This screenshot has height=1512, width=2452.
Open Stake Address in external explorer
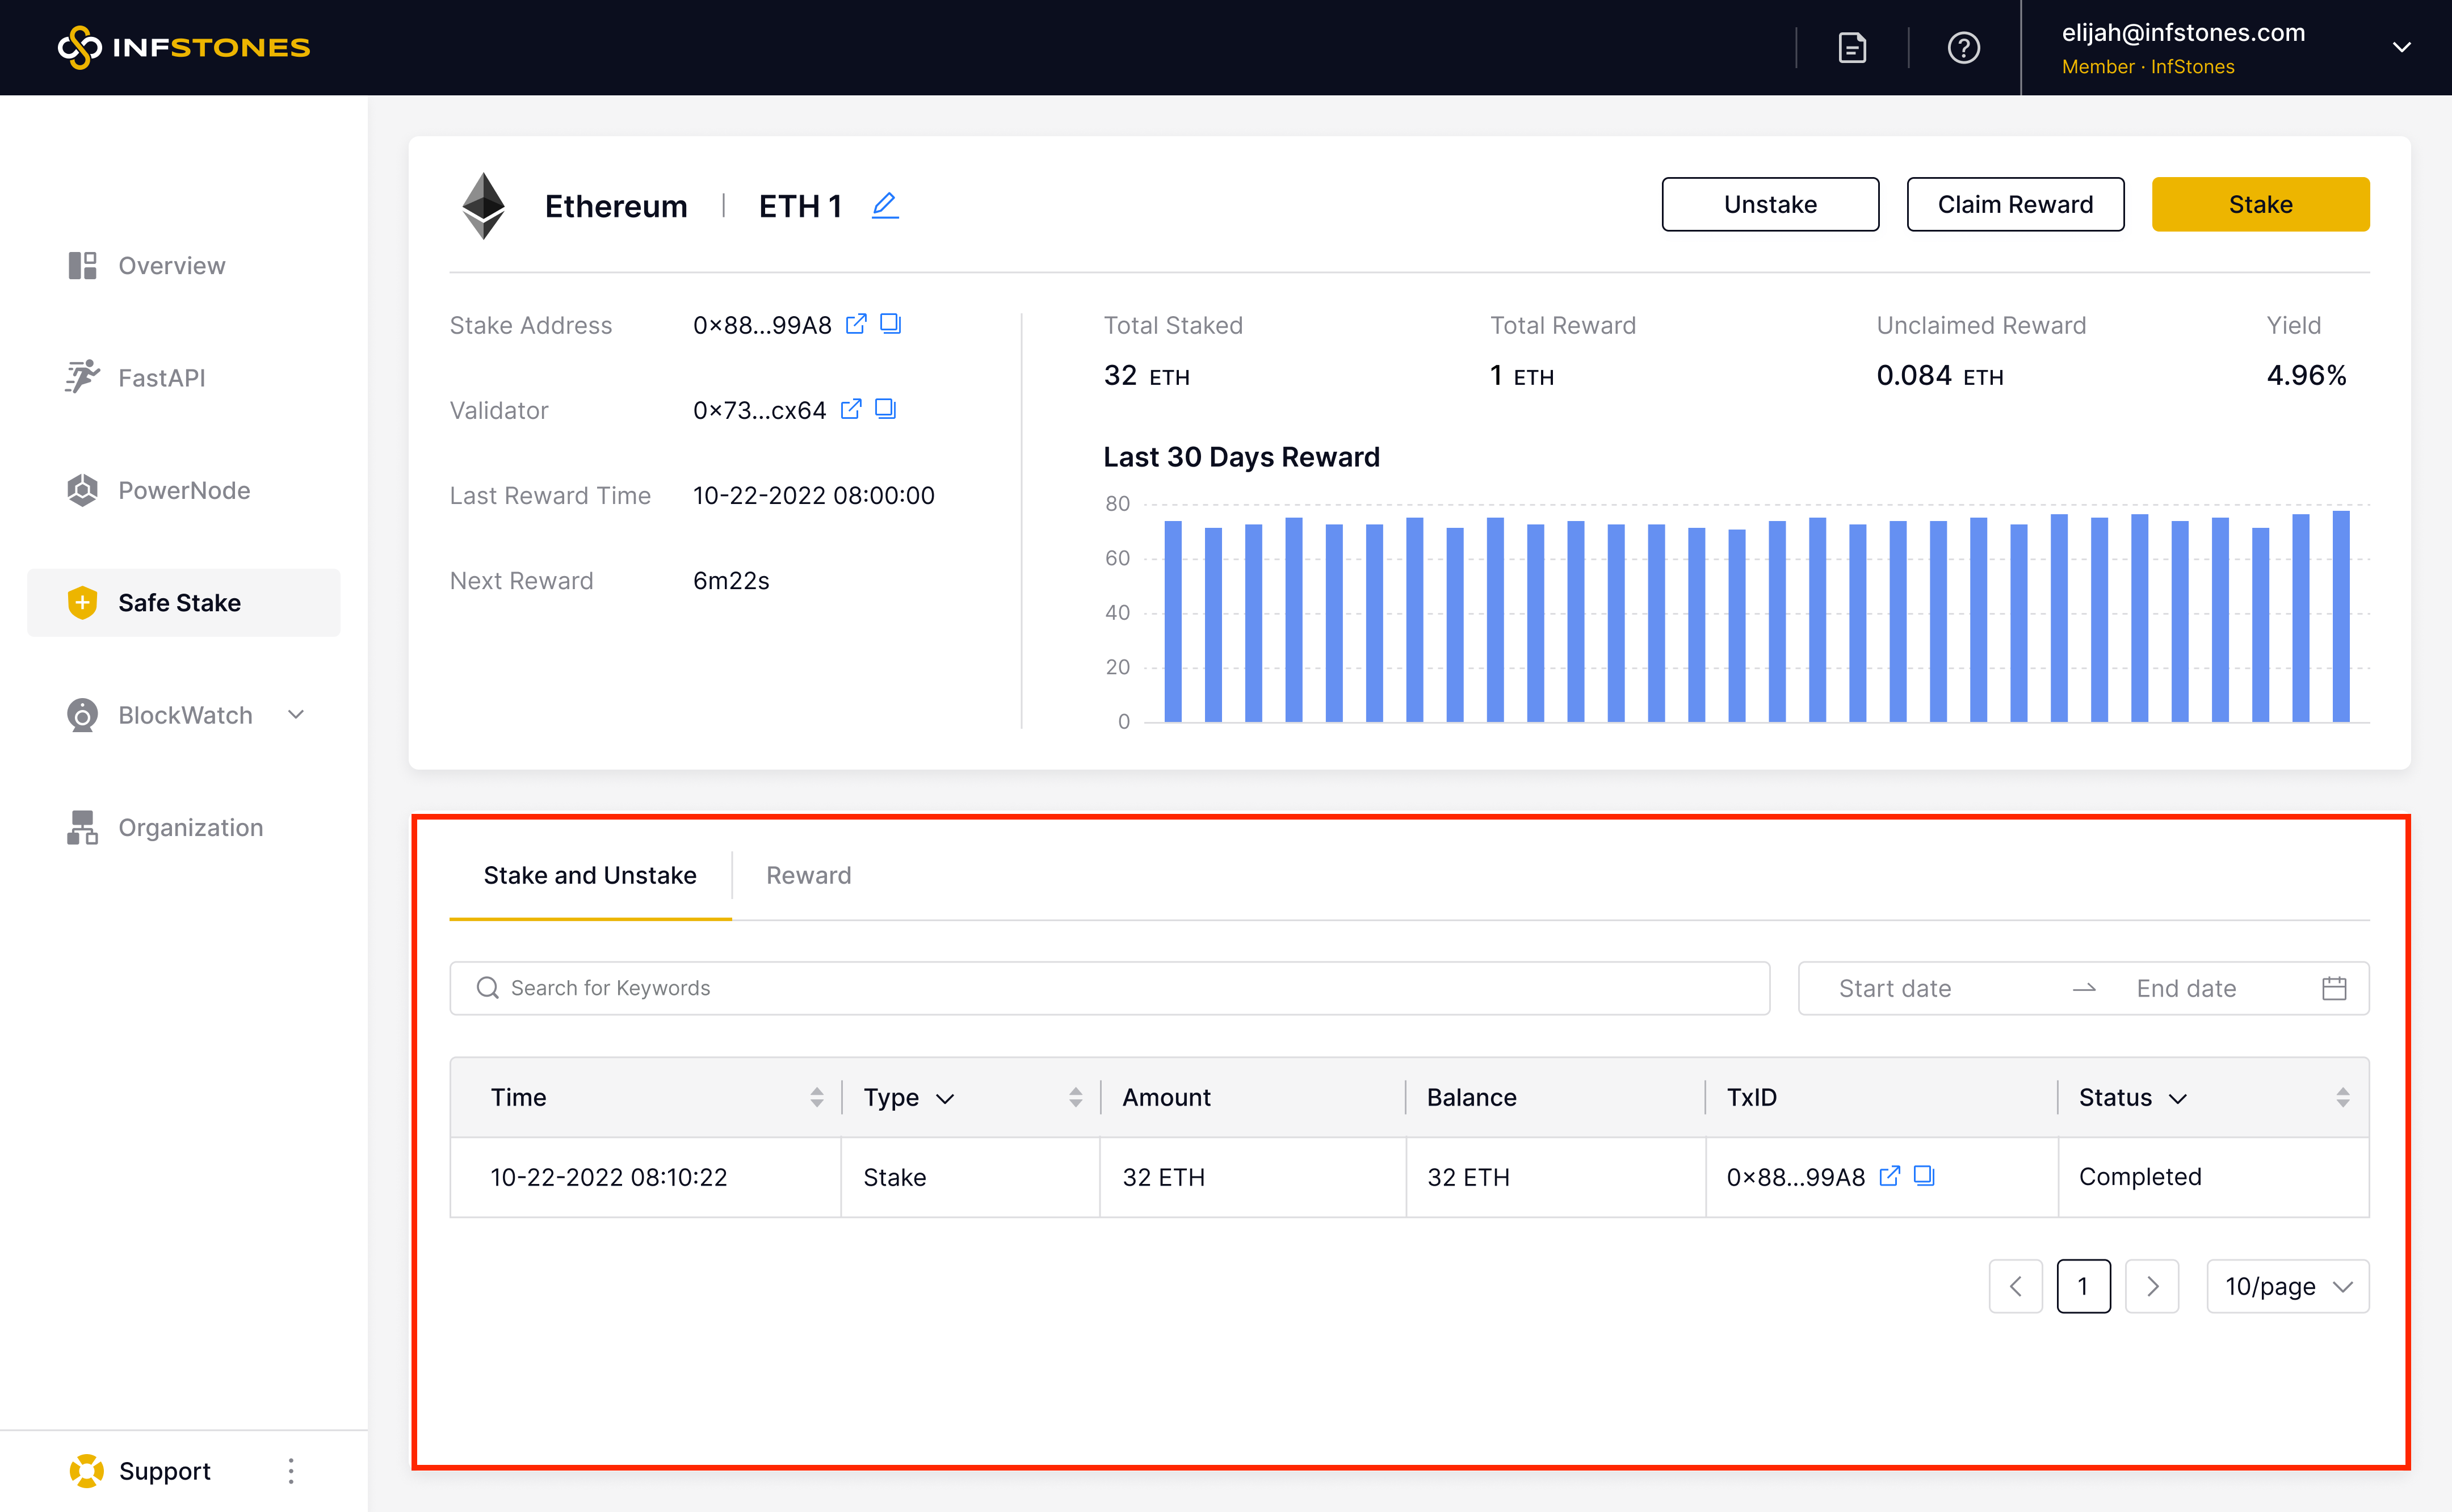[x=856, y=324]
